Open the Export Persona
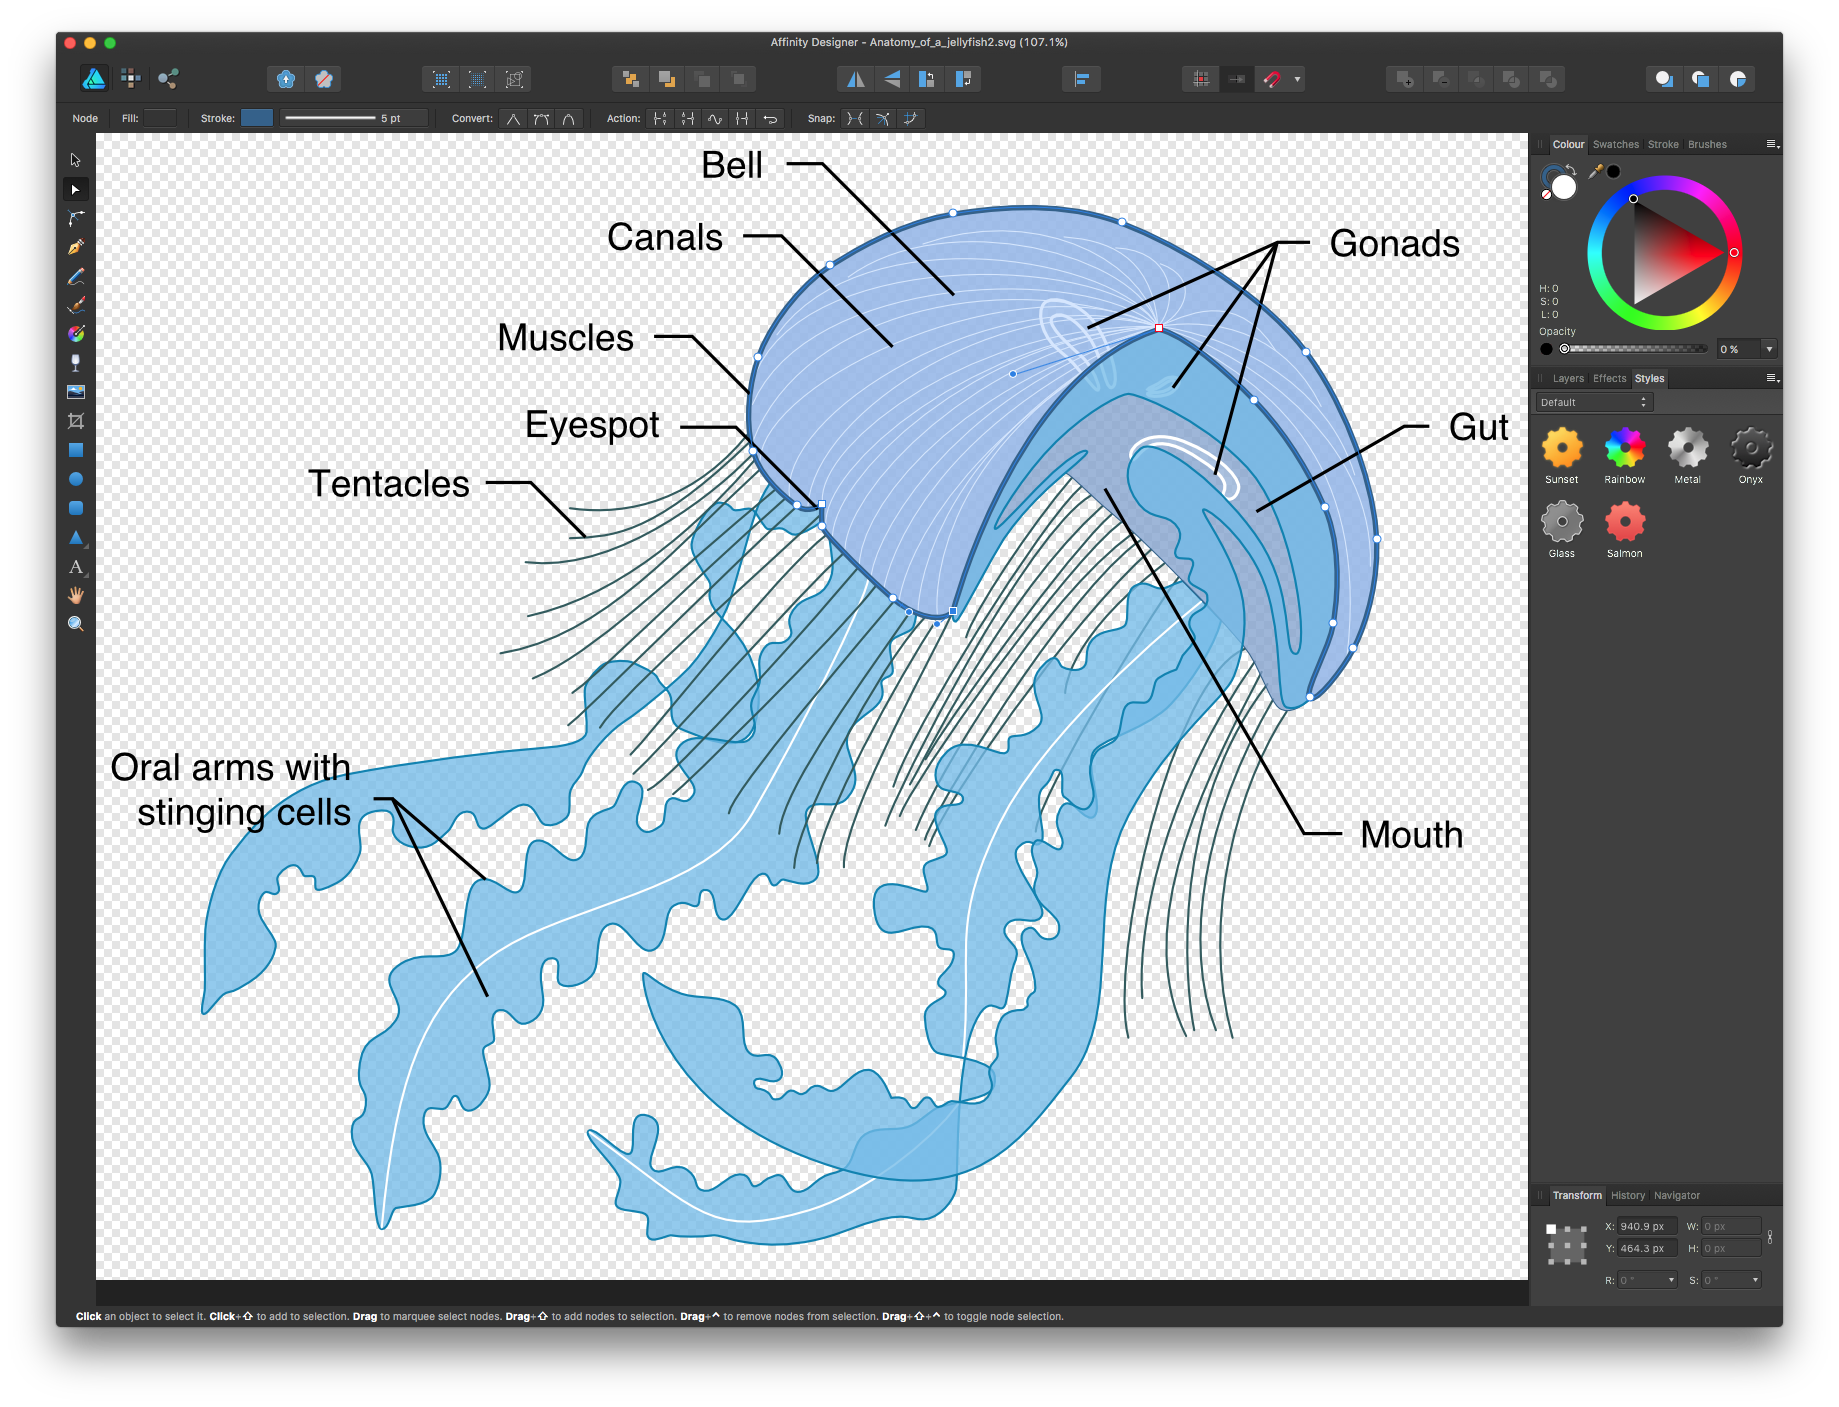1839x1407 pixels. click(168, 79)
